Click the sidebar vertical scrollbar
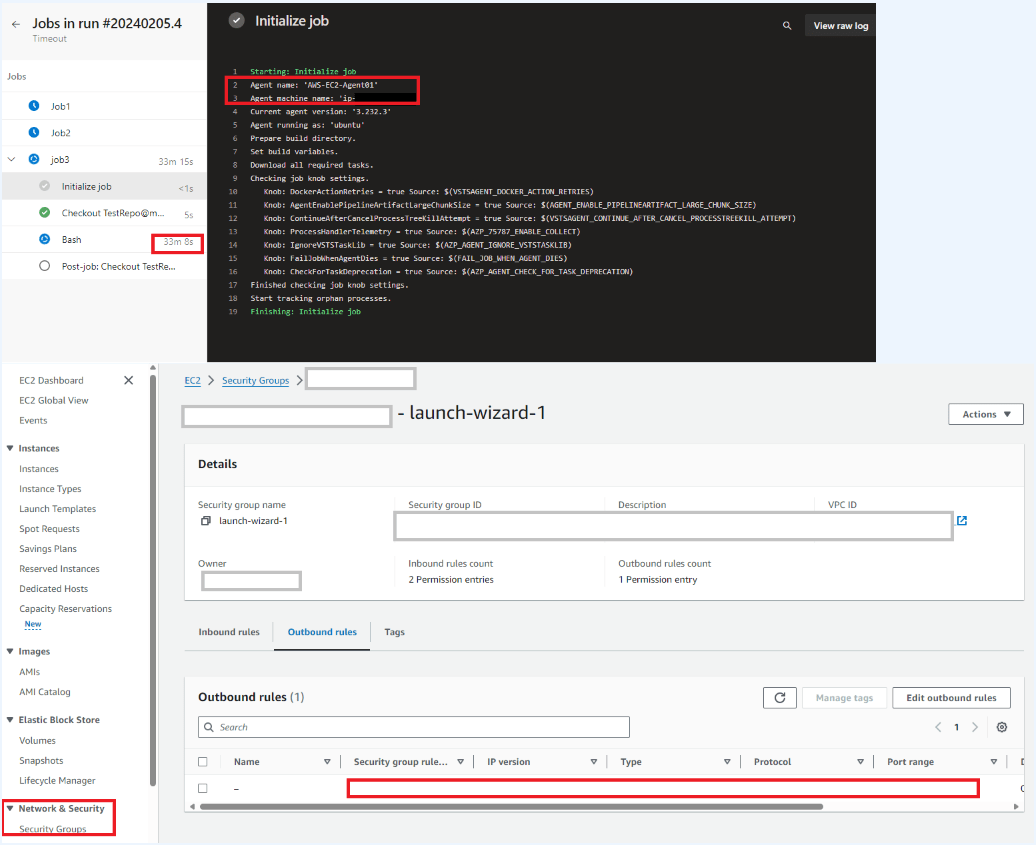The image size is (1036, 845). pos(153,580)
